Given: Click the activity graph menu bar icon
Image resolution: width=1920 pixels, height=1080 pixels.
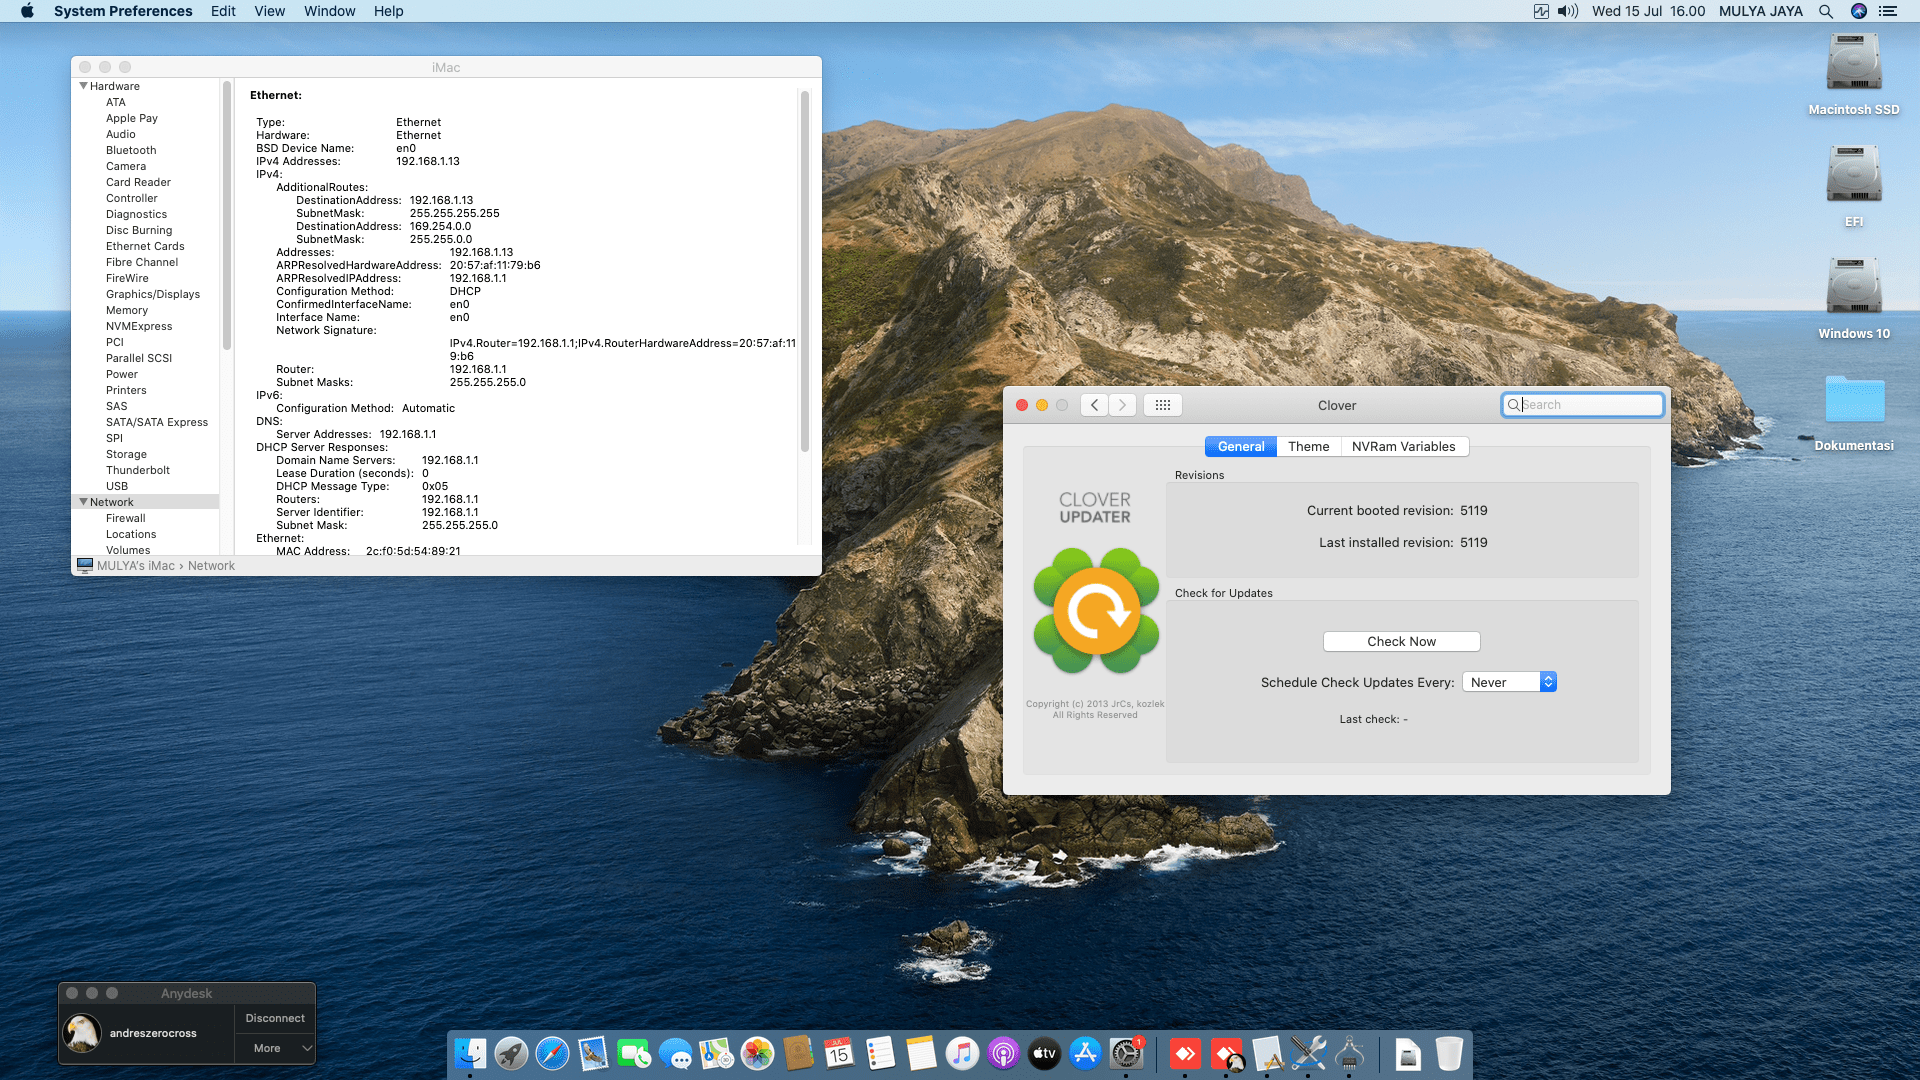Looking at the screenshot, I should [x=1541, y=11].
